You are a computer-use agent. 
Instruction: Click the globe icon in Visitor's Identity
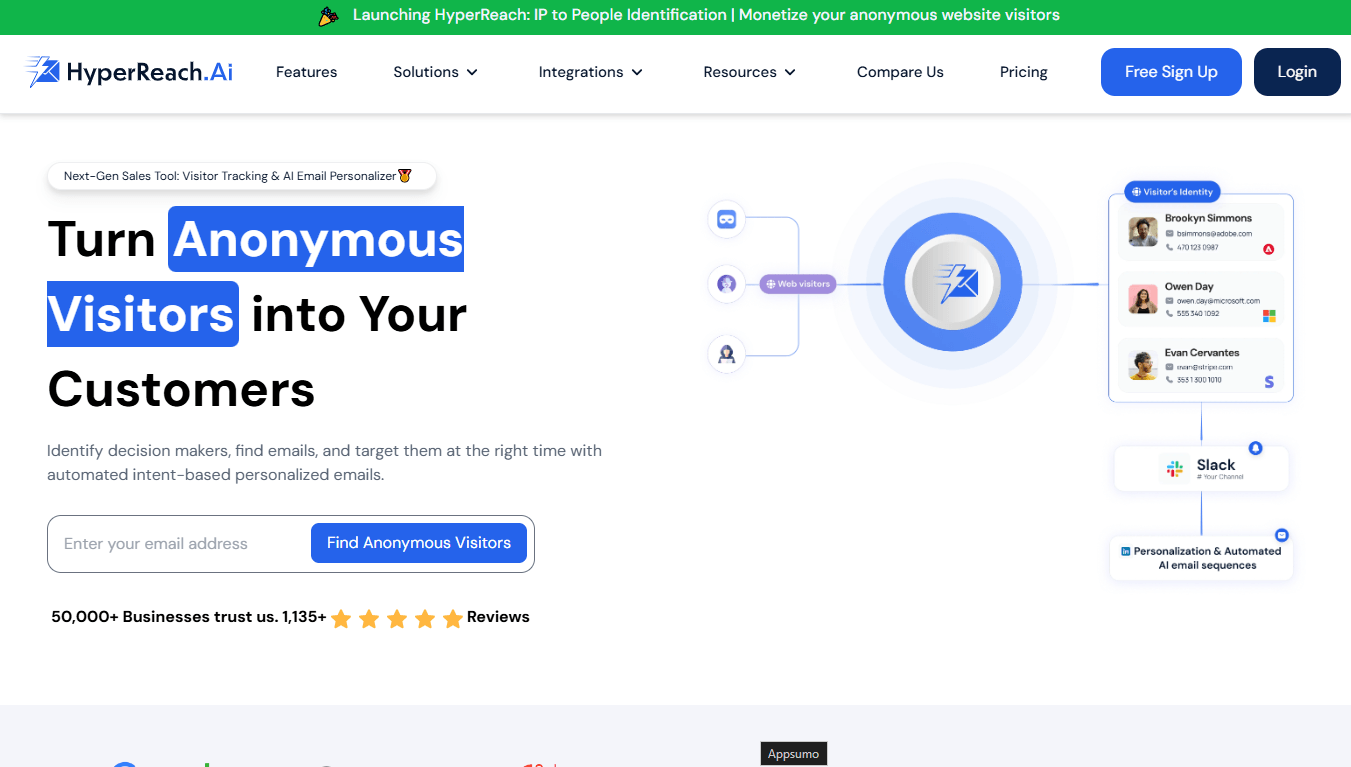1136,192
